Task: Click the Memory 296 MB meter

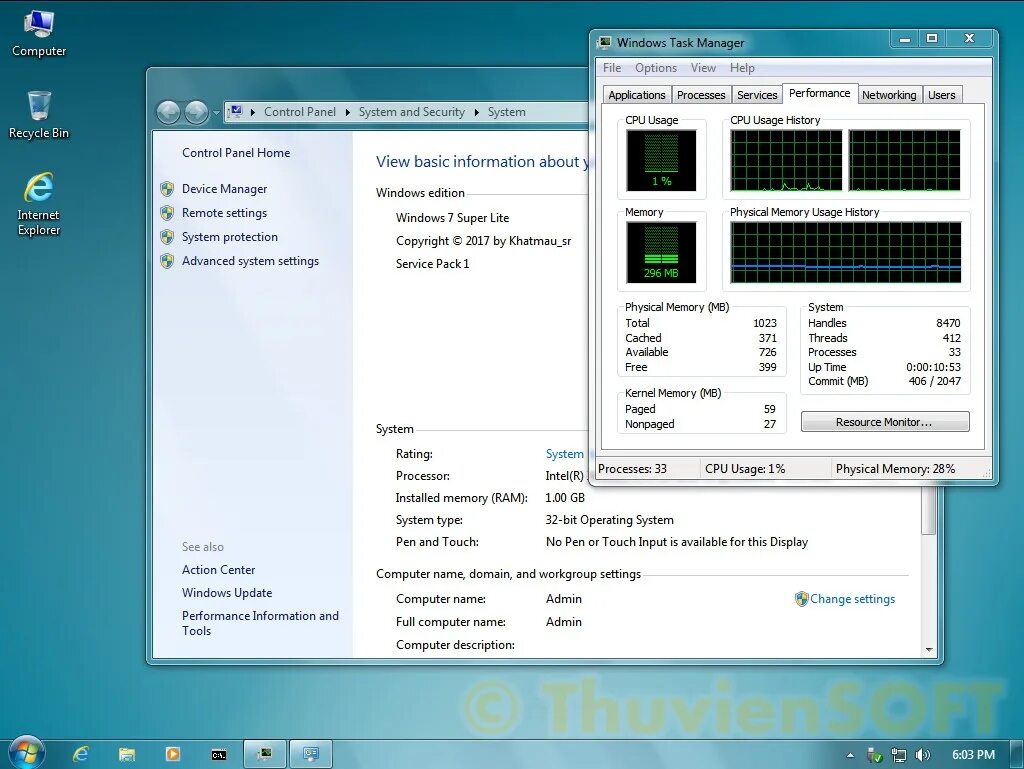Action: [x=661, y=252]
